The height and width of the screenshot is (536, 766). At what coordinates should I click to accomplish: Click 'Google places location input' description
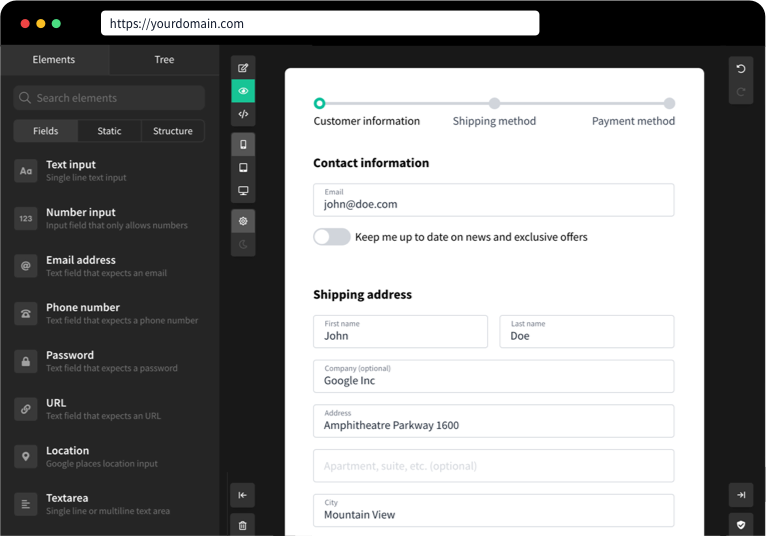click(x=102, y=464)
